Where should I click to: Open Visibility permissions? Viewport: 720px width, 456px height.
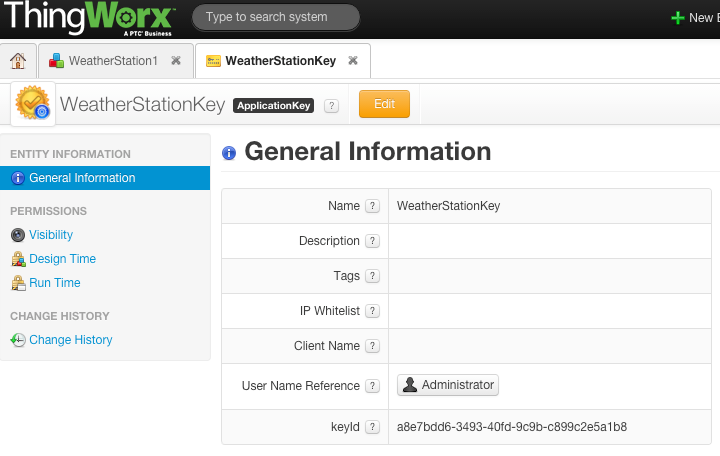51,235
